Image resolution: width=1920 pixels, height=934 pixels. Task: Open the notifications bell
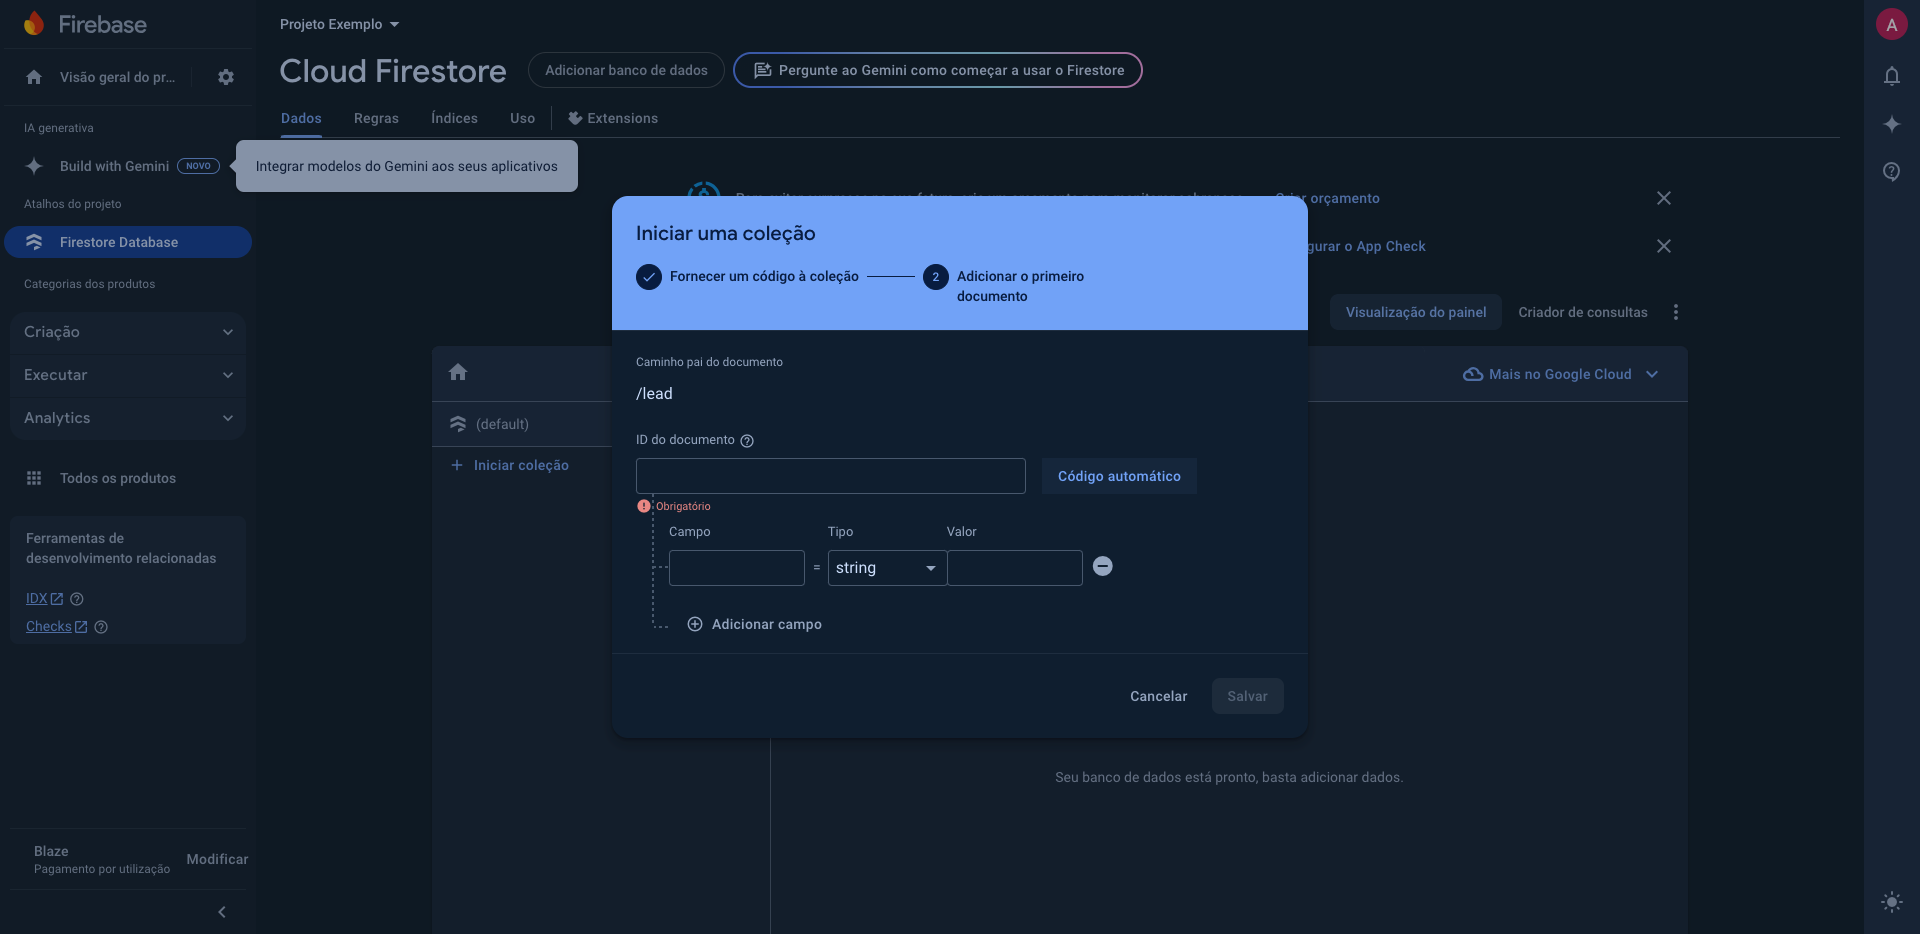(x=1891, y=76)
